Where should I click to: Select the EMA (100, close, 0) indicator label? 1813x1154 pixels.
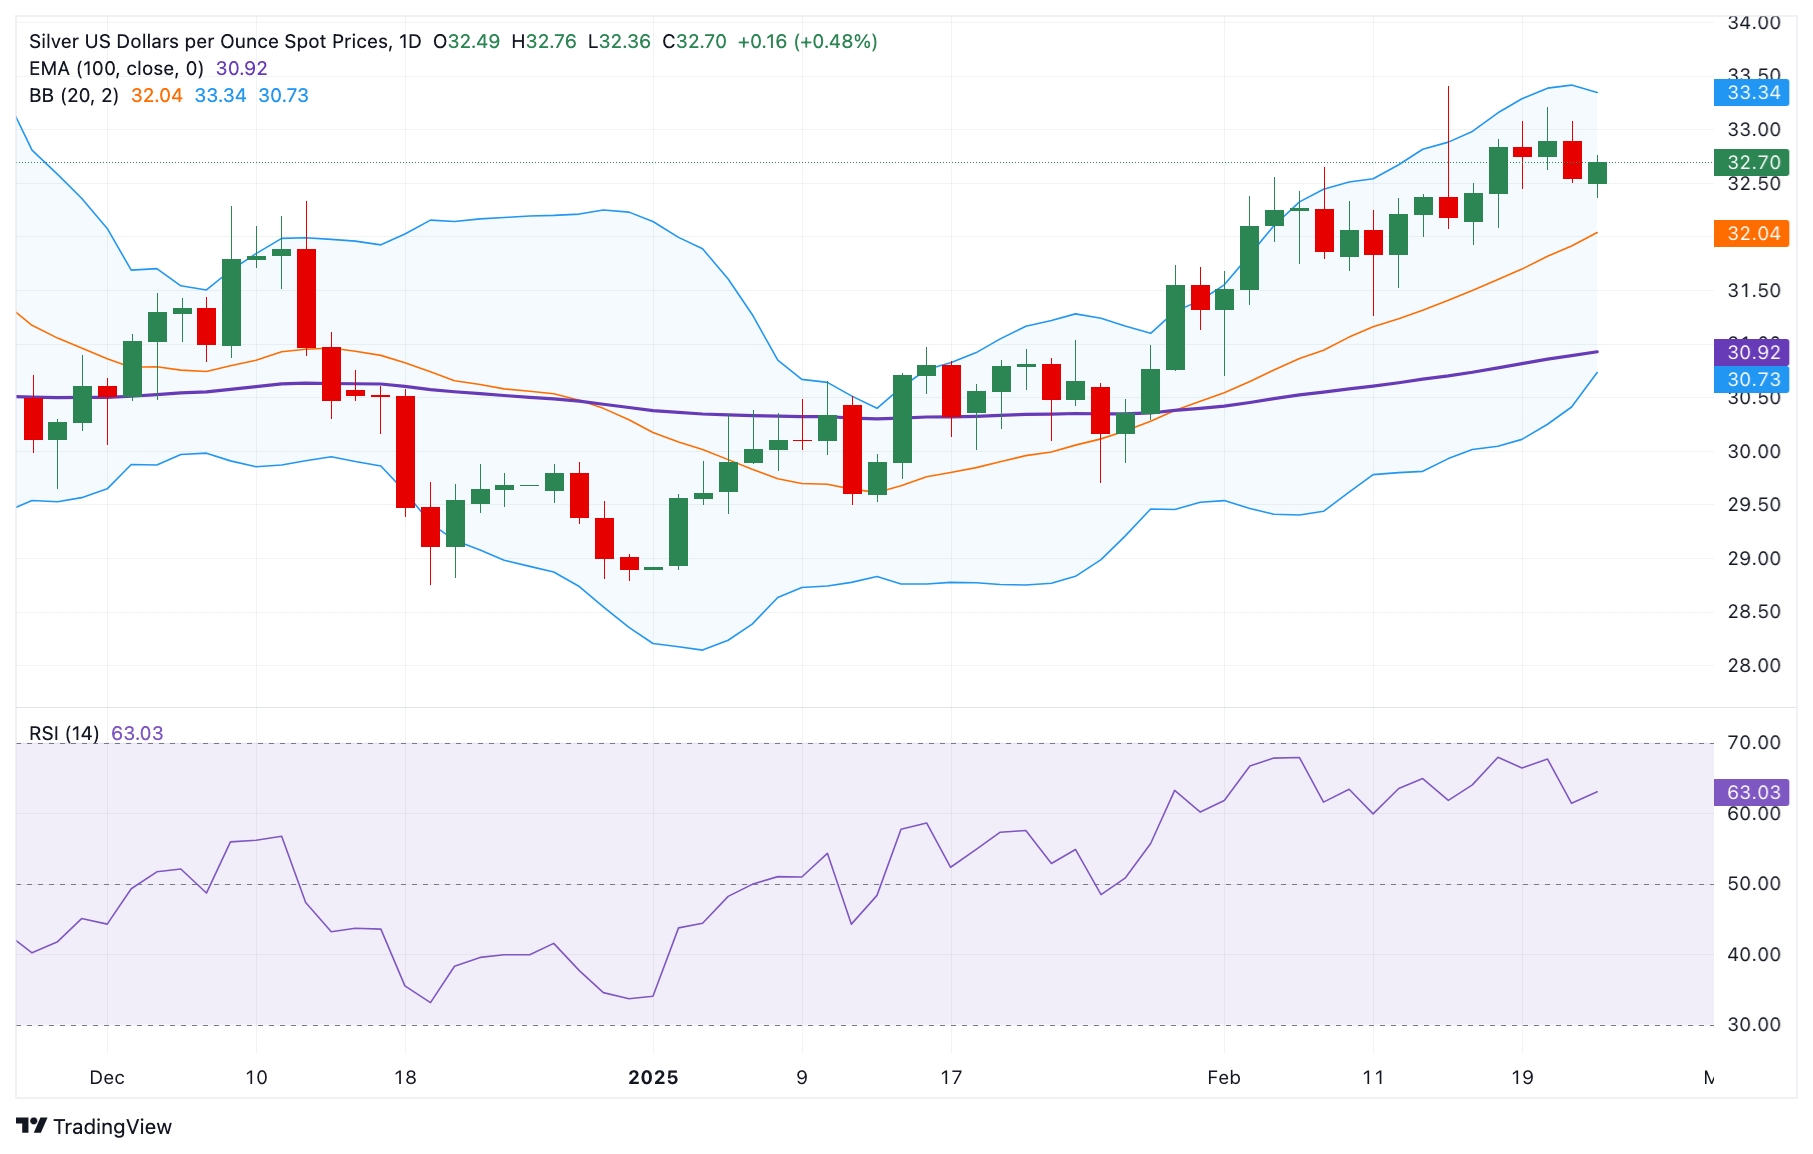pos(116,68)
